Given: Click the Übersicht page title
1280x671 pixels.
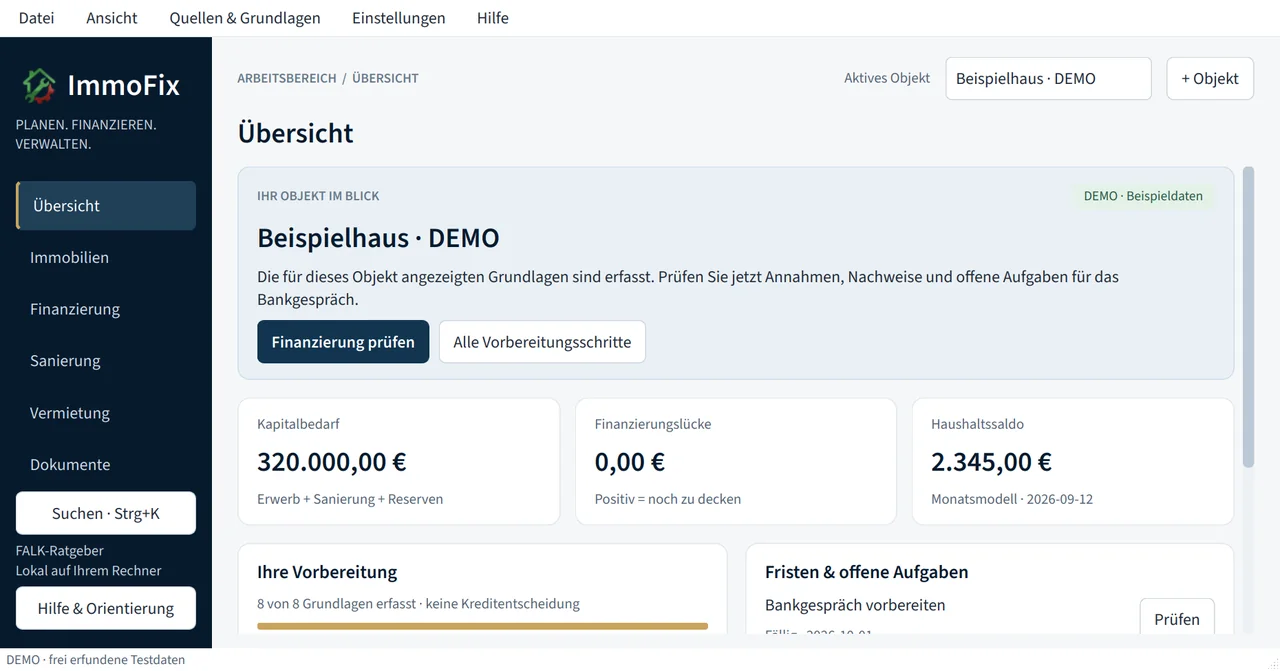Looking at the screenshot, I should point(296,133).
